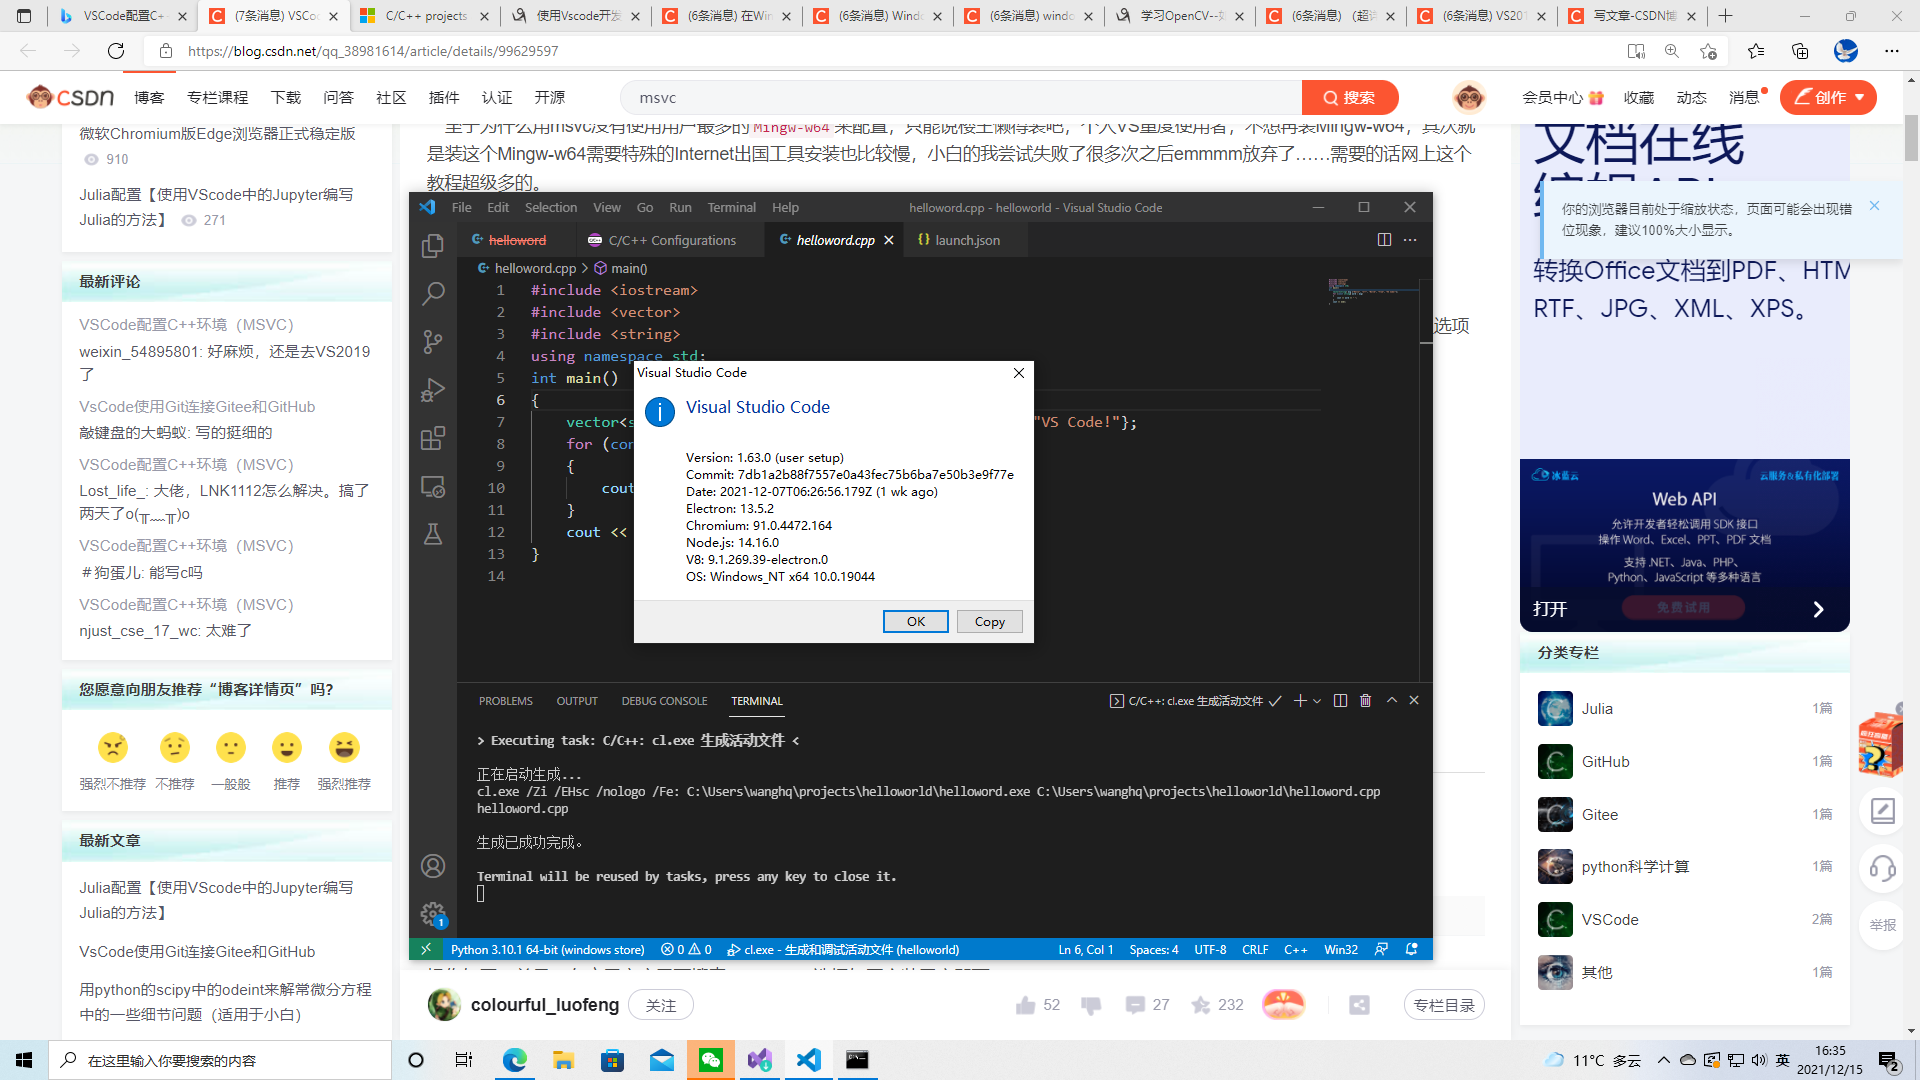The image size is (1920, 1080).
Task: Close the terminal panel
Action: (1414, 701)
